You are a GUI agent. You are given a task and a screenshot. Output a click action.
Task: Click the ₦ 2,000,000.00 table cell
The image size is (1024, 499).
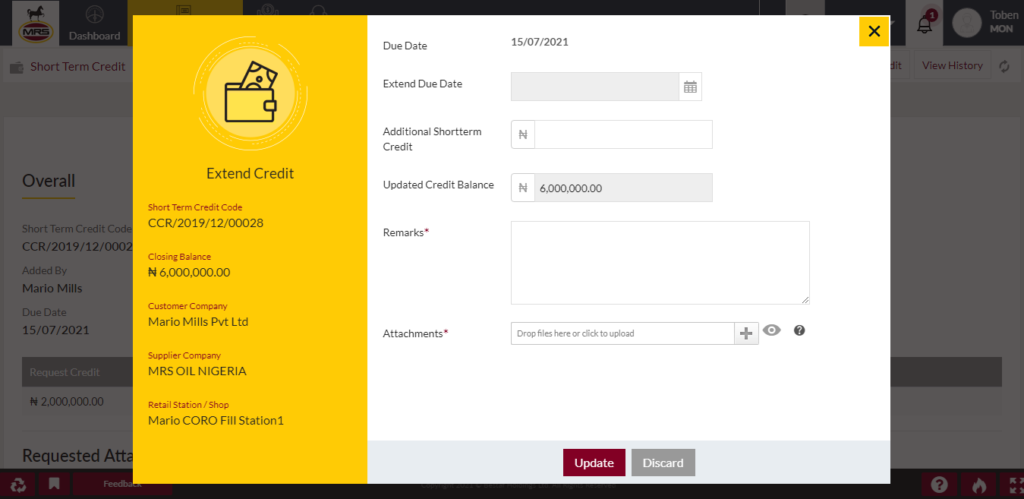click(67, 402)
